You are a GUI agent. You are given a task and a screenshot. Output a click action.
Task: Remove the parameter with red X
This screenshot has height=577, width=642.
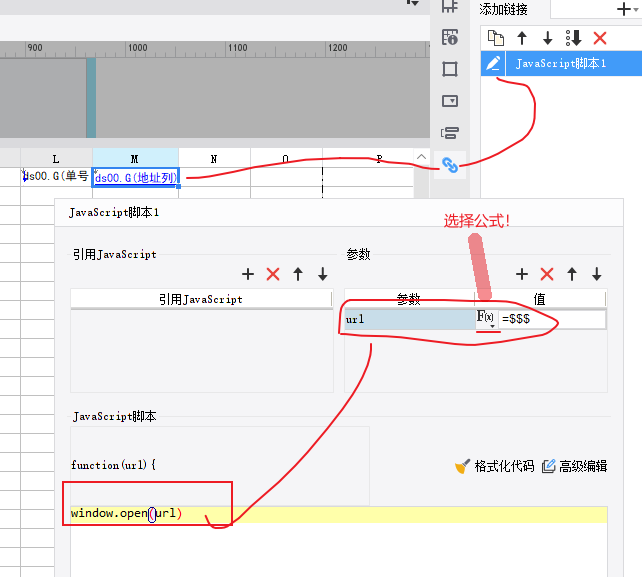547,274
